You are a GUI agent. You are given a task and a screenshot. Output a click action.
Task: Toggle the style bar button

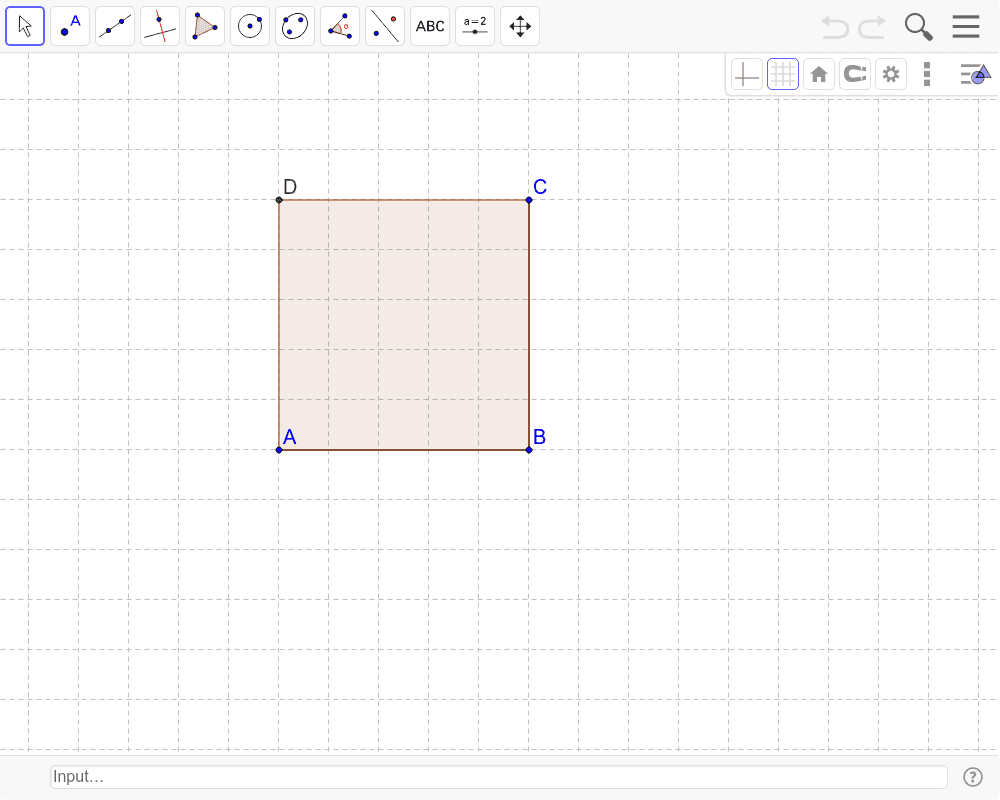[975, 74]
